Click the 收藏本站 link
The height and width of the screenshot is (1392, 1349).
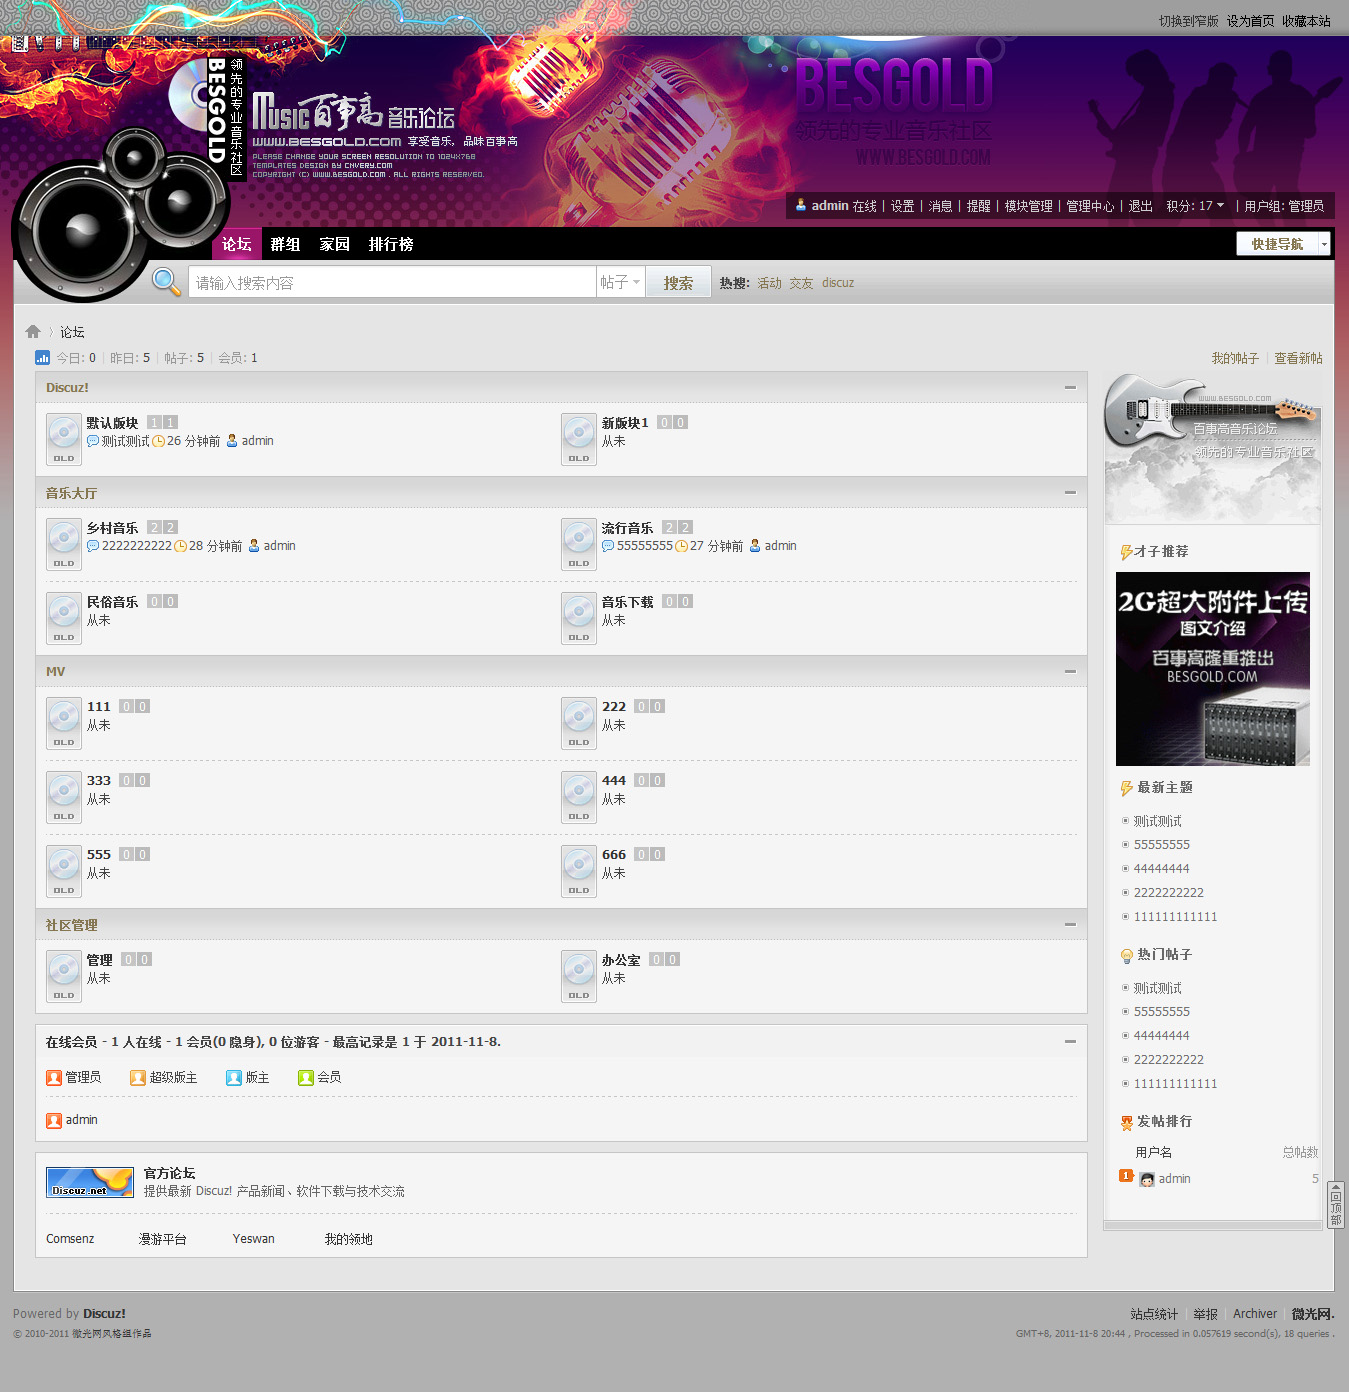point(1307,21)
